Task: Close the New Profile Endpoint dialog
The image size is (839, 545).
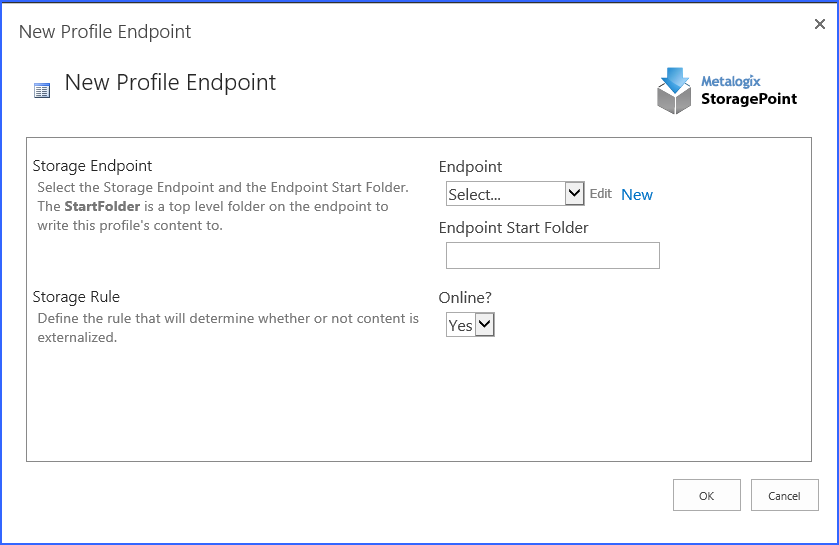Action: click(820, 24)
